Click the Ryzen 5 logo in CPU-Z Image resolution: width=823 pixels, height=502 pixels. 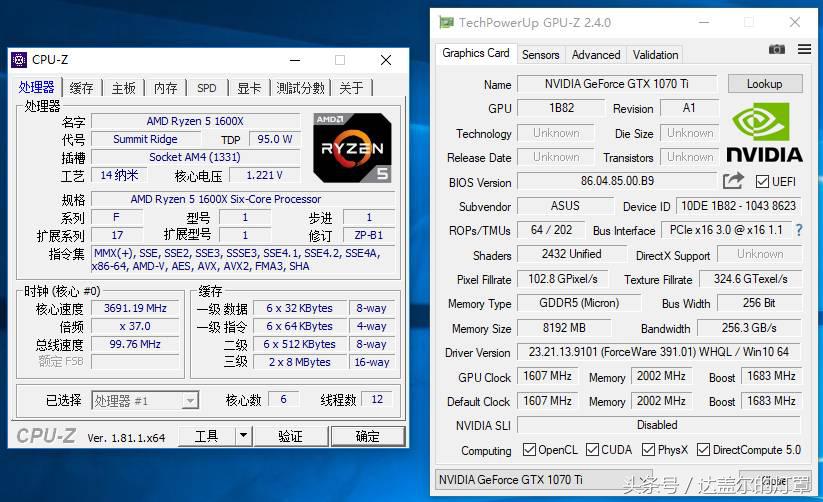click(352, 148)
